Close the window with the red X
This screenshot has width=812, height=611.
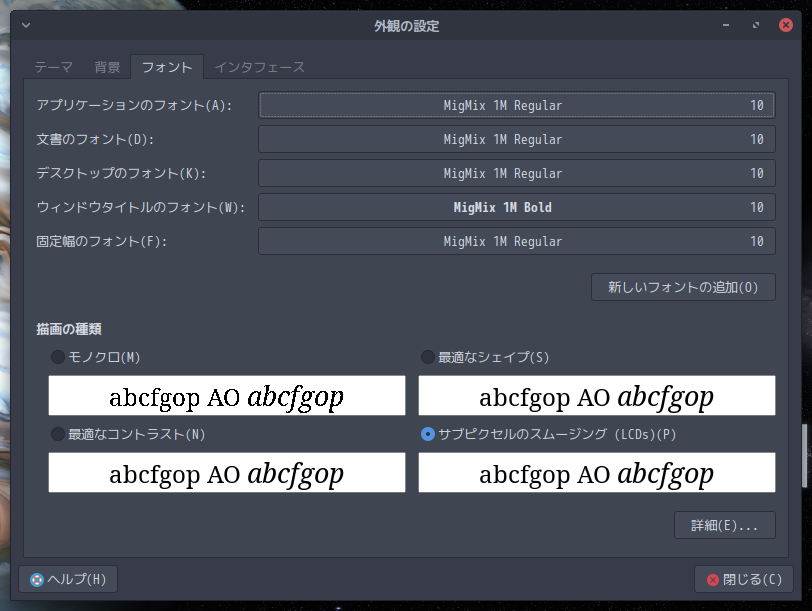(785, 26)
